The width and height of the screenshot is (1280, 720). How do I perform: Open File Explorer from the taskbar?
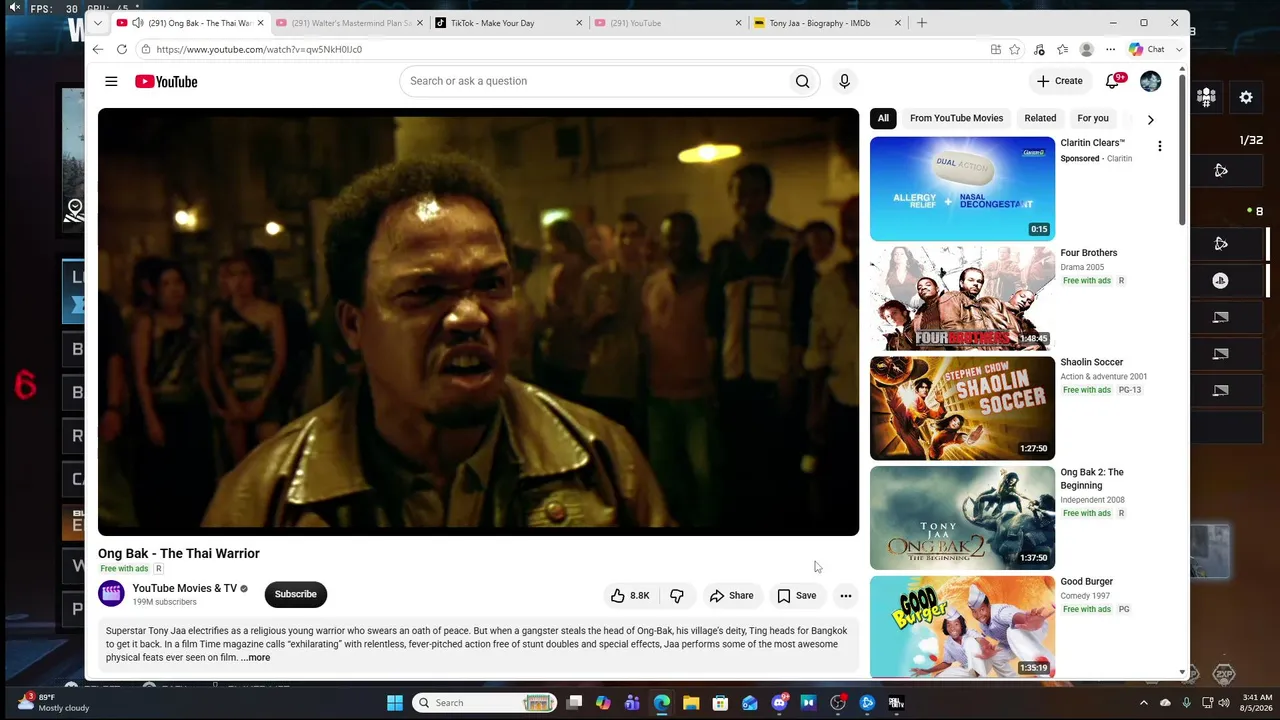point(691,703)
